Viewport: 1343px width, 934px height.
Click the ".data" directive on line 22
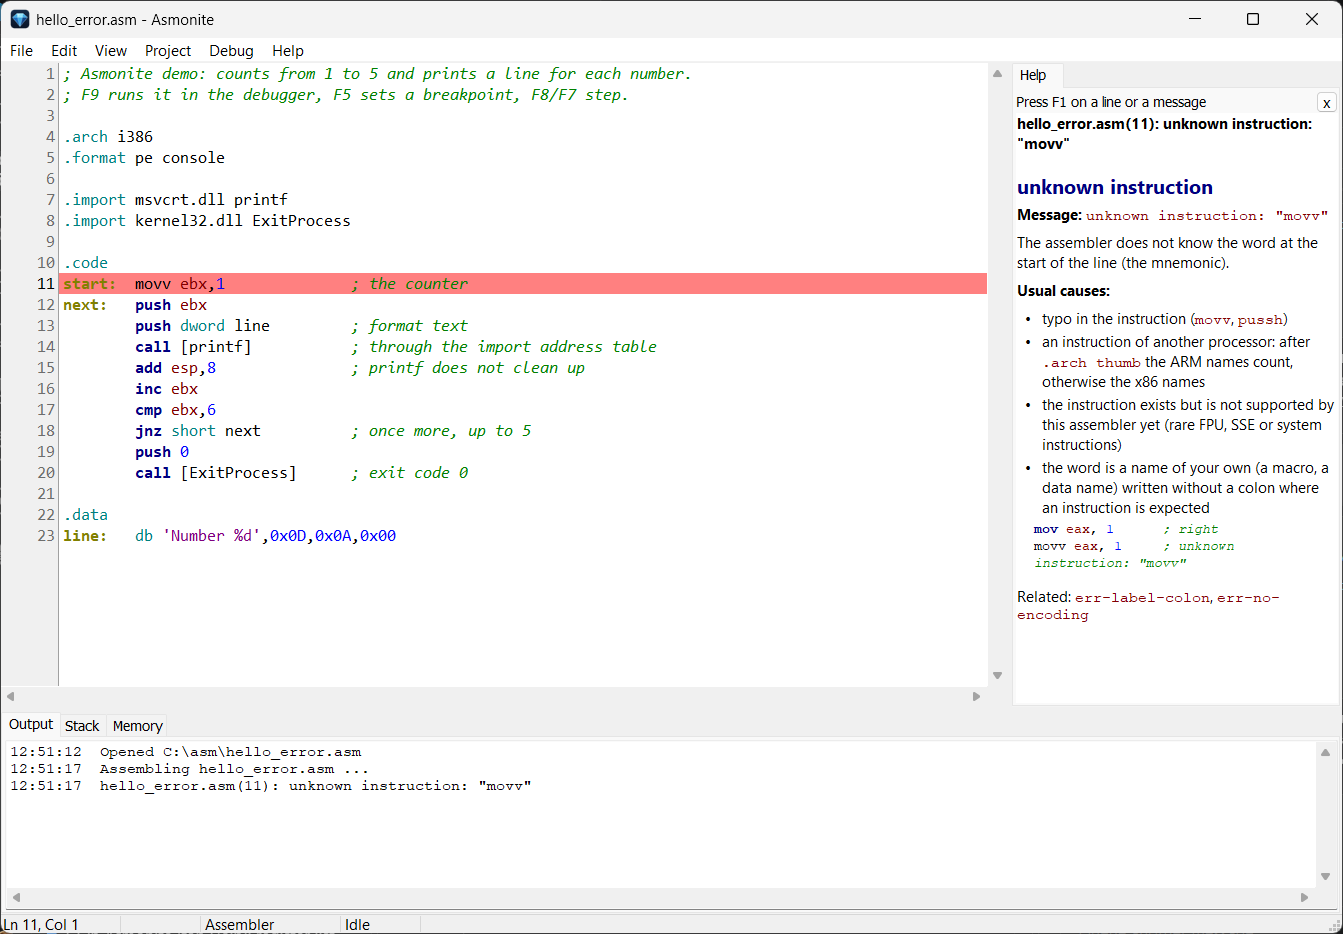[x=86, y=515]
